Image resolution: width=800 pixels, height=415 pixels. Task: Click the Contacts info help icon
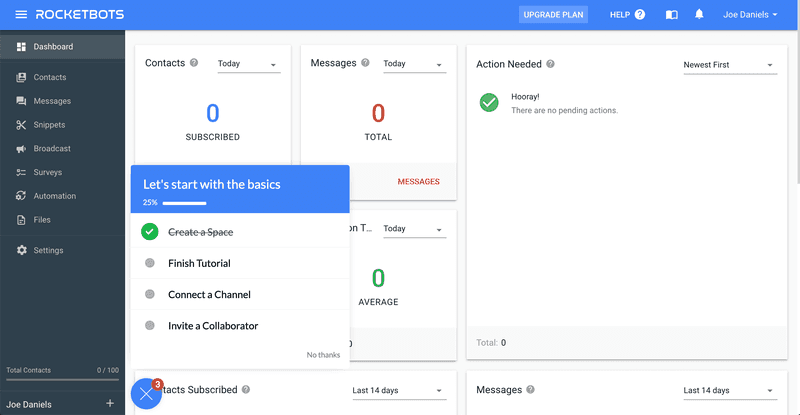point(194,63)
